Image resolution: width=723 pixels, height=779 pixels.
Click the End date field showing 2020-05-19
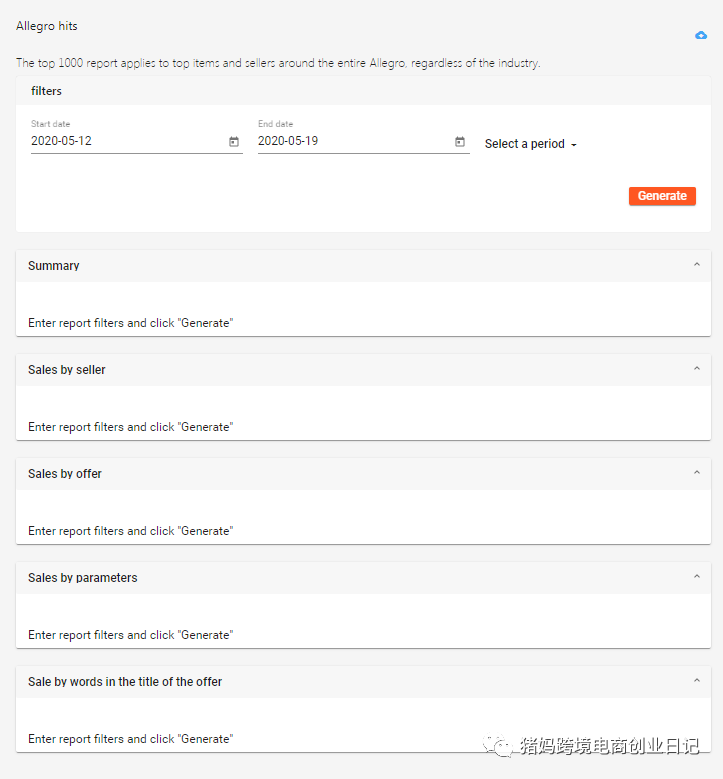364,141
